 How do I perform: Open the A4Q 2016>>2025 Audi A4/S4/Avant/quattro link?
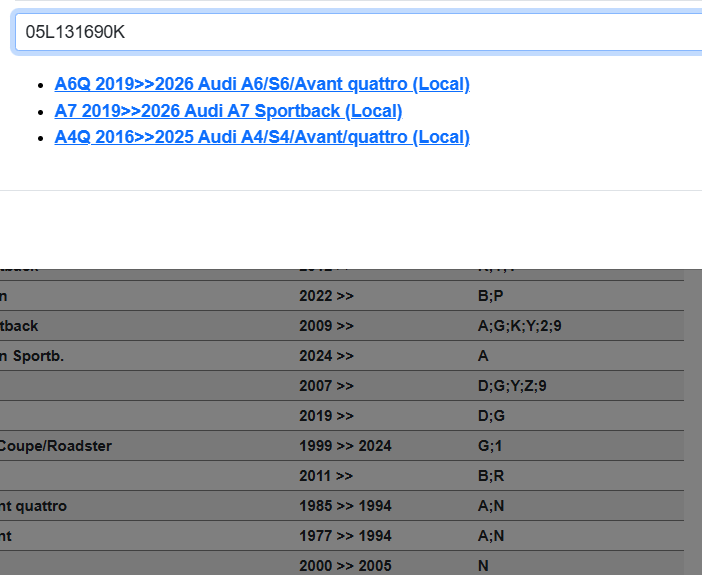(262, 137)
